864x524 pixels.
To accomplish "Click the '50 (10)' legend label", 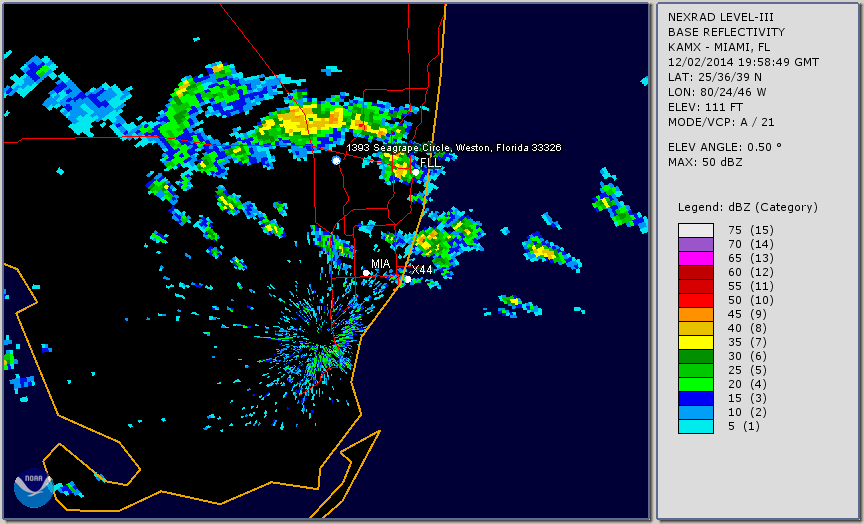I will tap(750, 300).
